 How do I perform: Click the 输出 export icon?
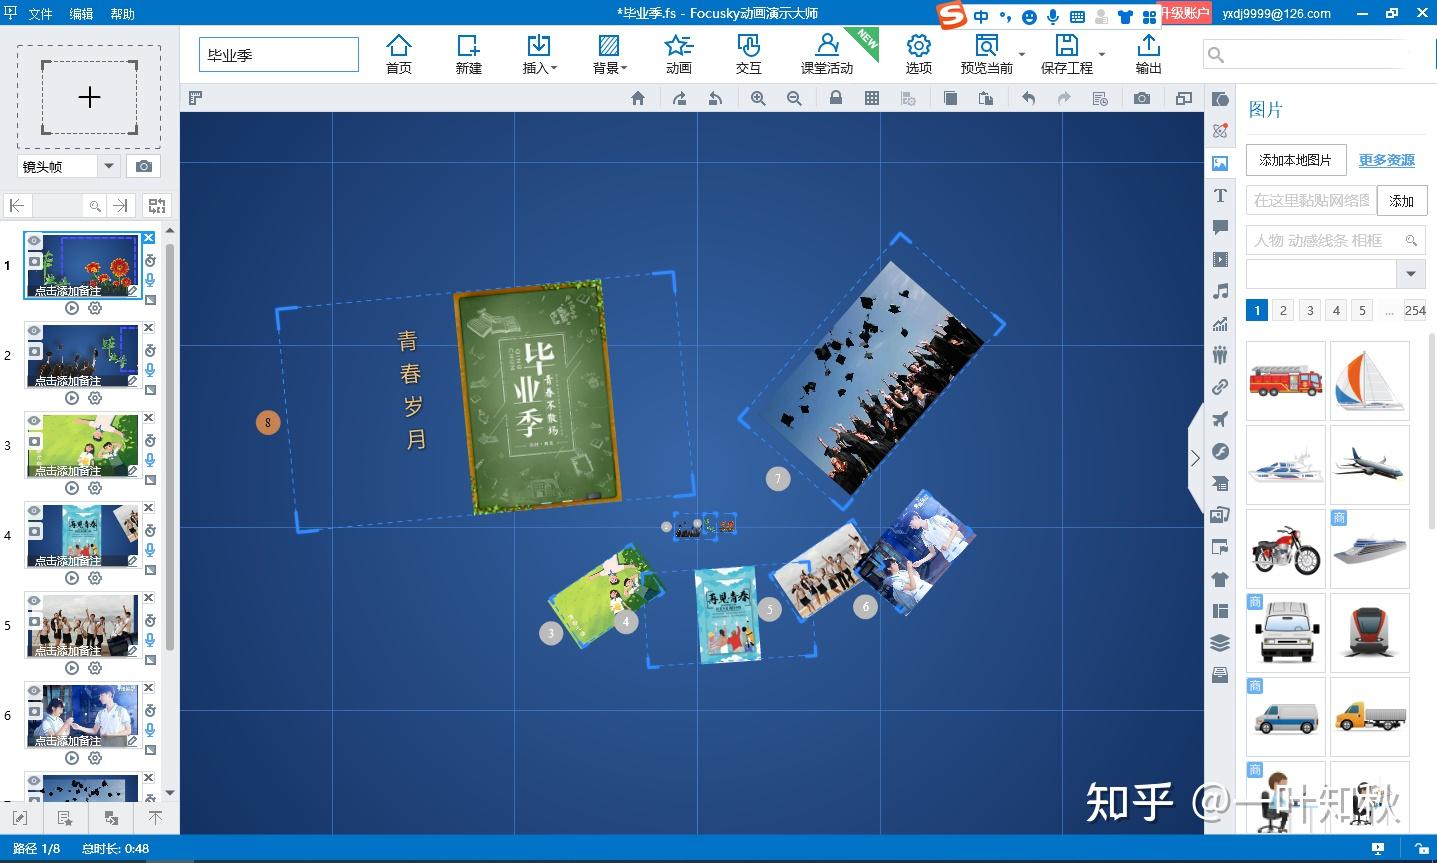click(x=1149, y=53)
